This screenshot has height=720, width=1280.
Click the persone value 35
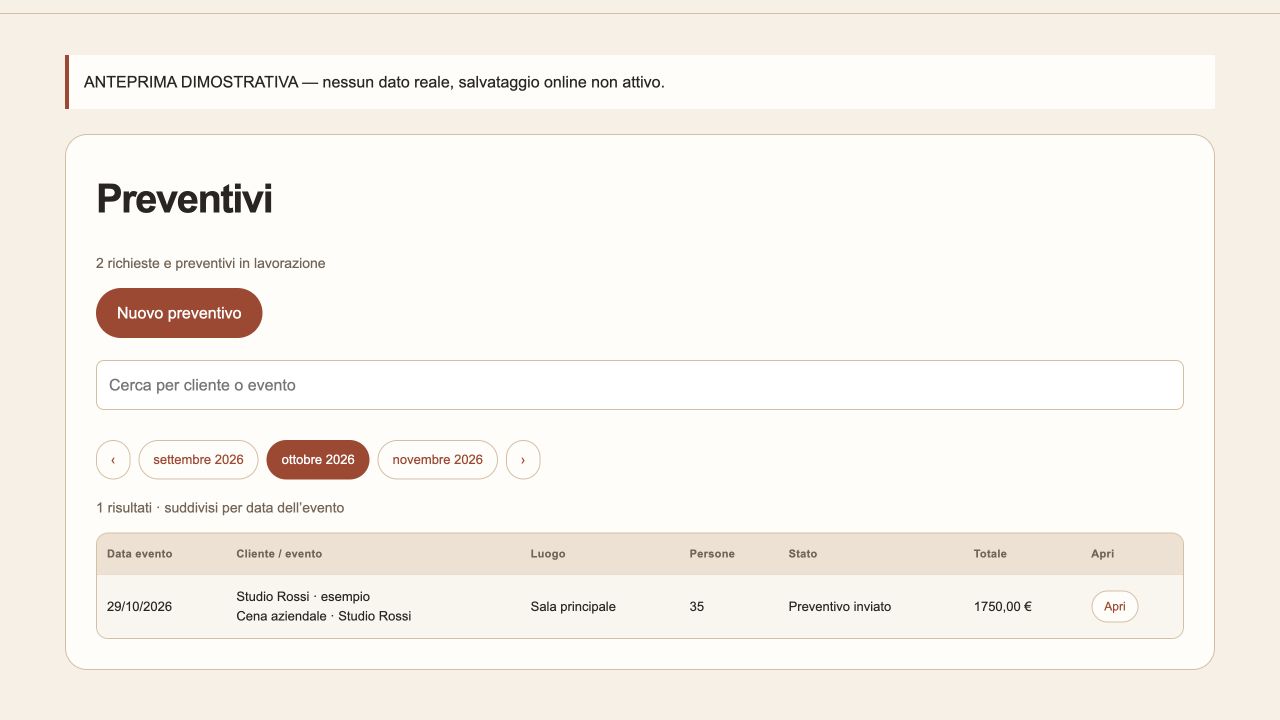coord(696,606)
